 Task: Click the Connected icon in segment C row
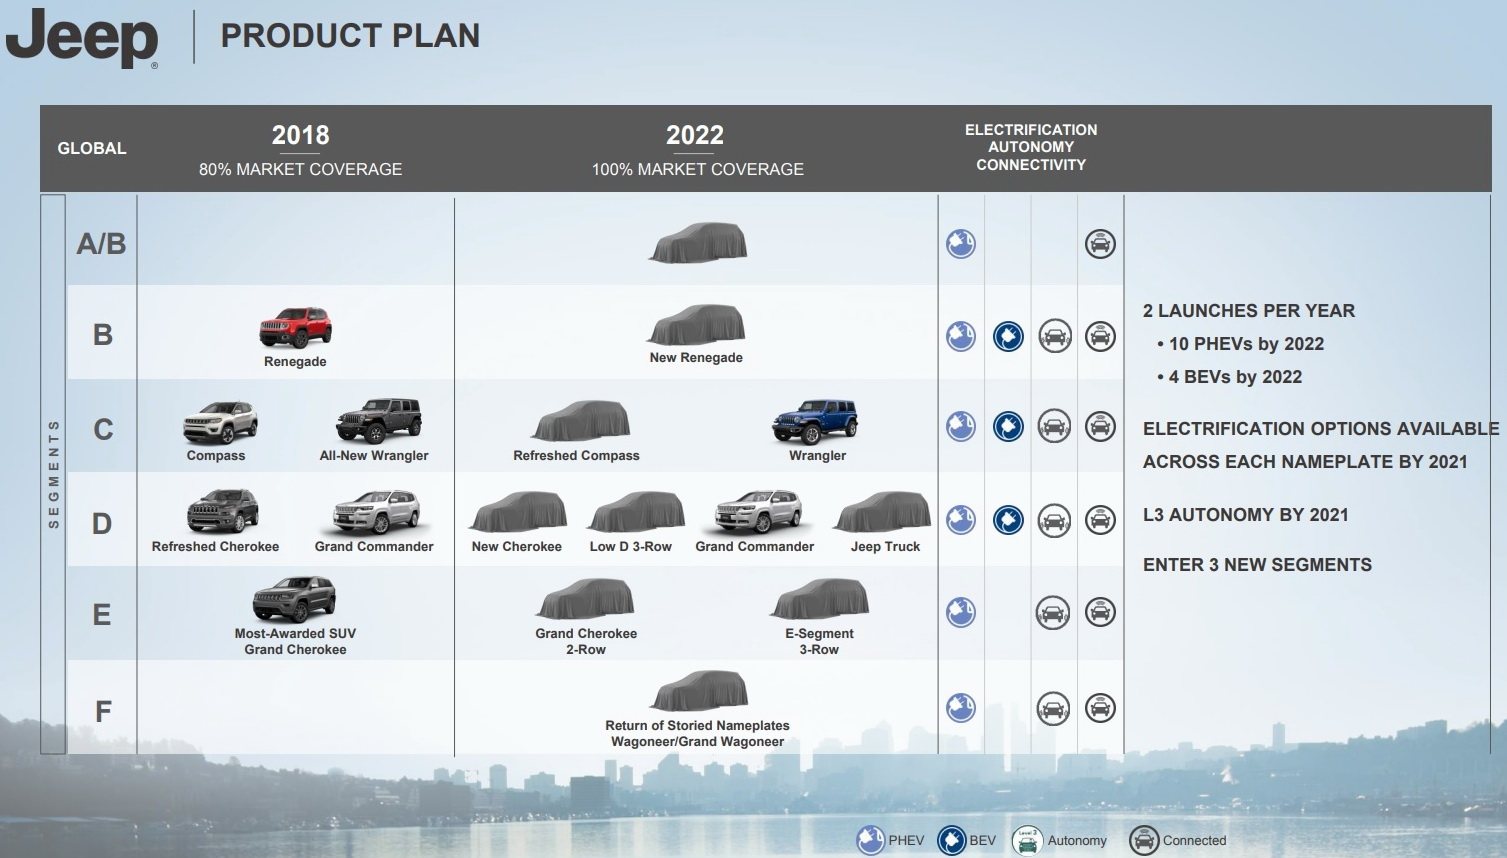(x=1100, y=427)
